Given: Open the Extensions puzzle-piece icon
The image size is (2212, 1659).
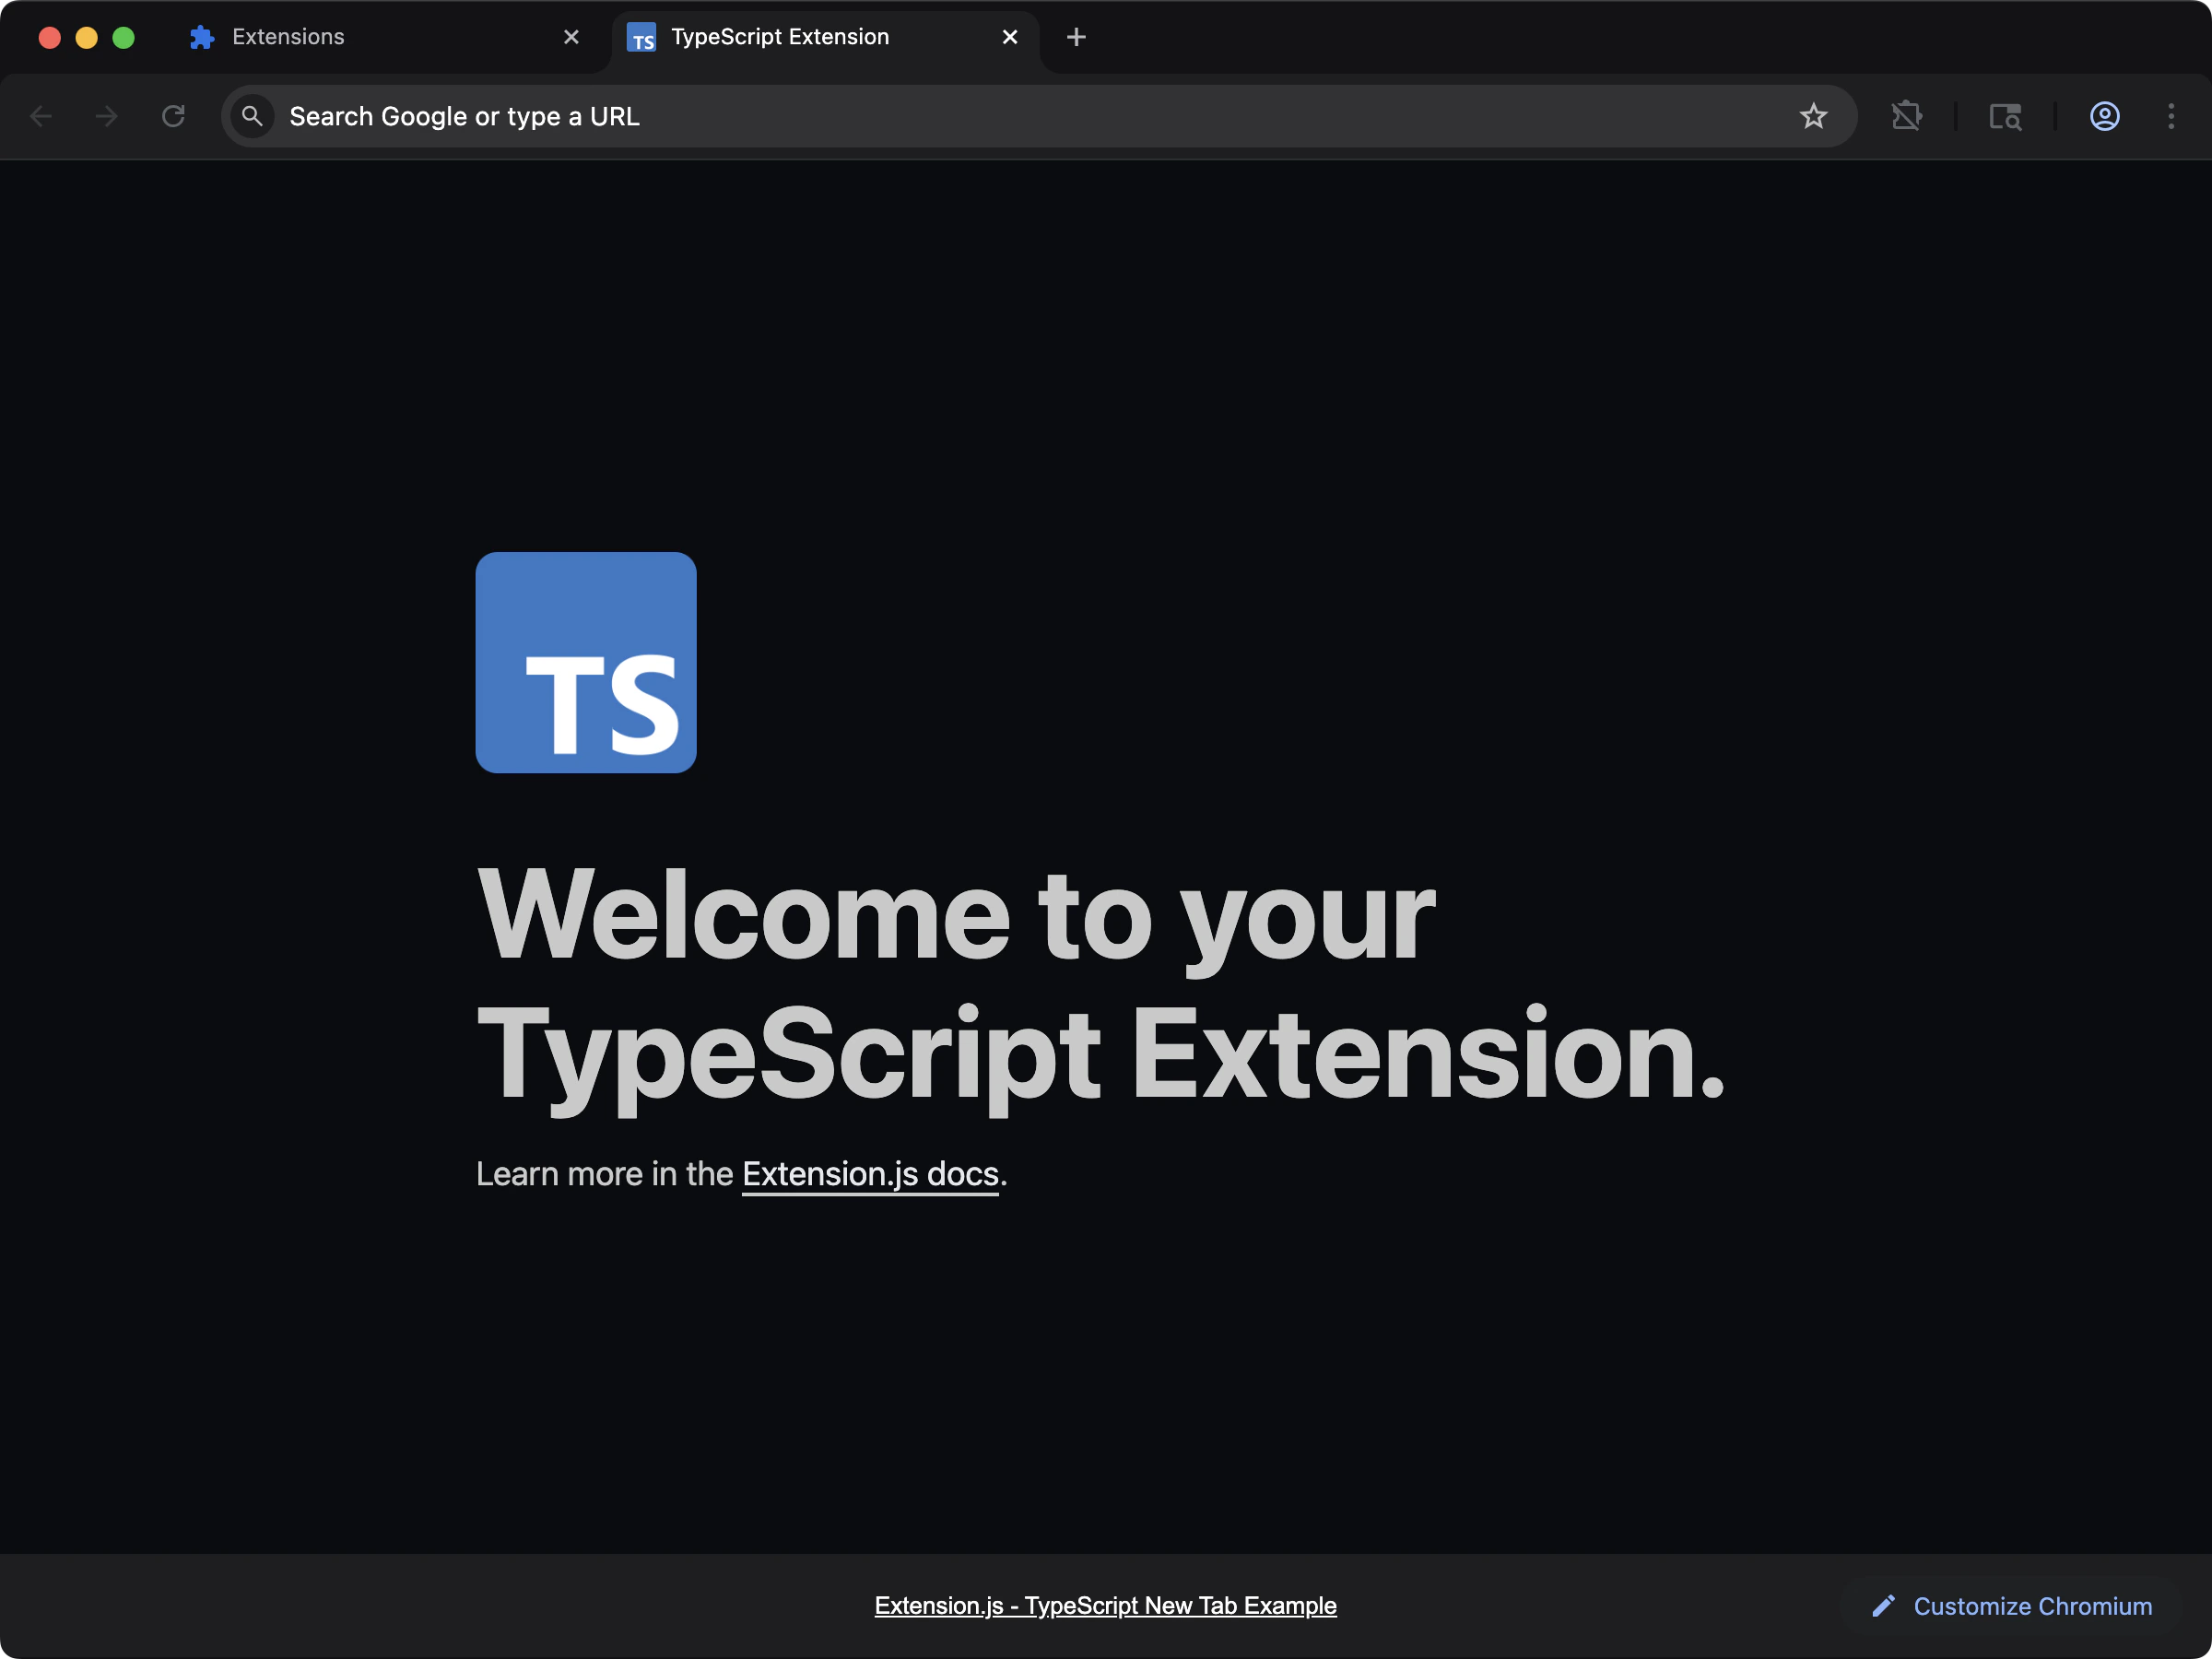Looking at the screenshot, I should point(1908,116).
